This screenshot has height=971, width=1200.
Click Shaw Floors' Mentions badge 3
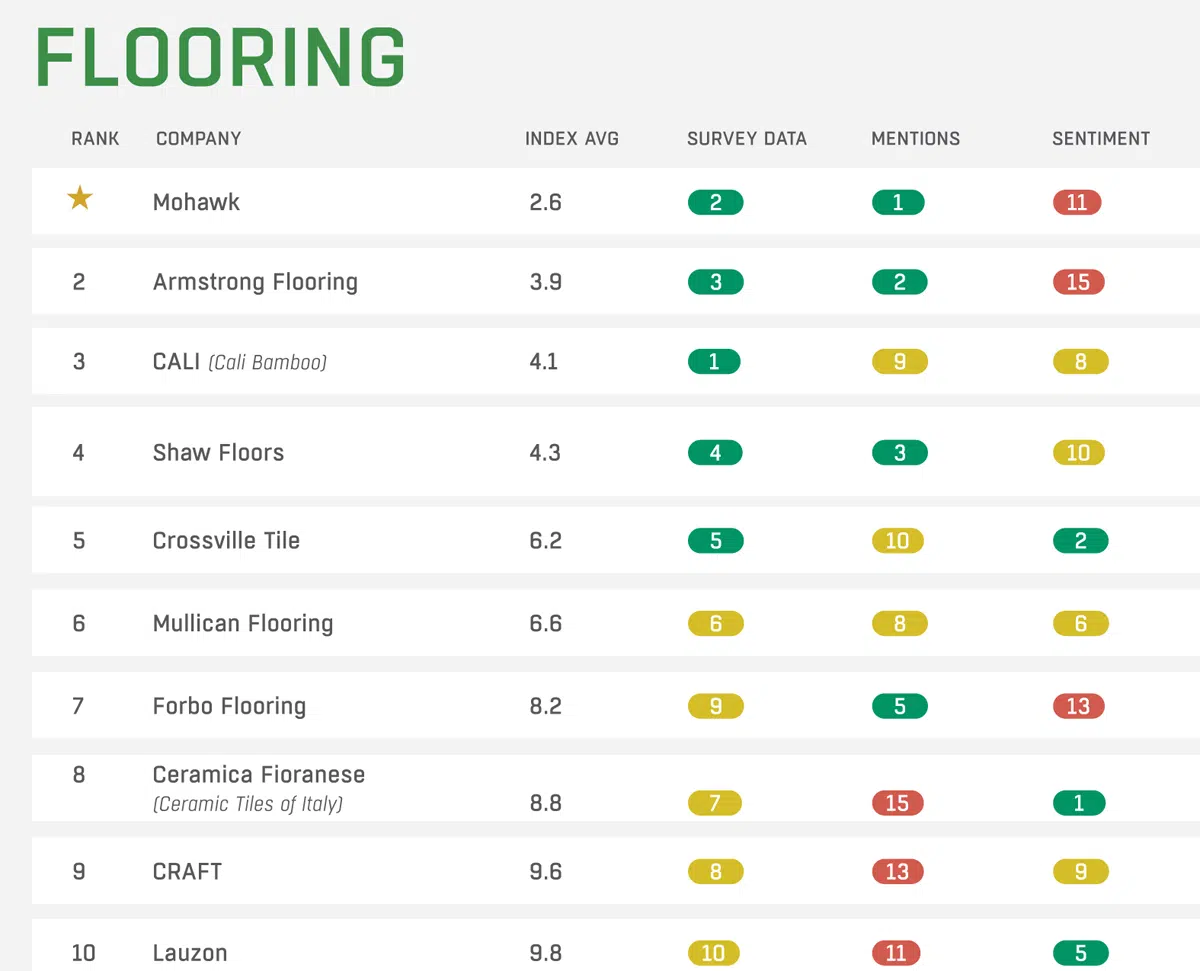click(x=900, y=453)
